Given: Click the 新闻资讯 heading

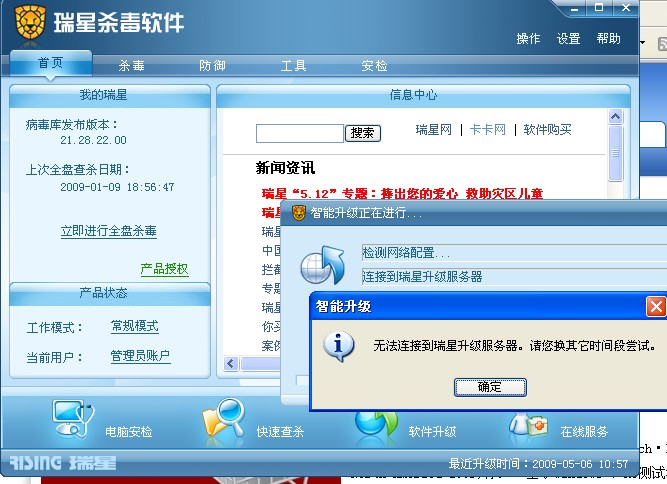Looking at the screenshot, I should (285, 168).
